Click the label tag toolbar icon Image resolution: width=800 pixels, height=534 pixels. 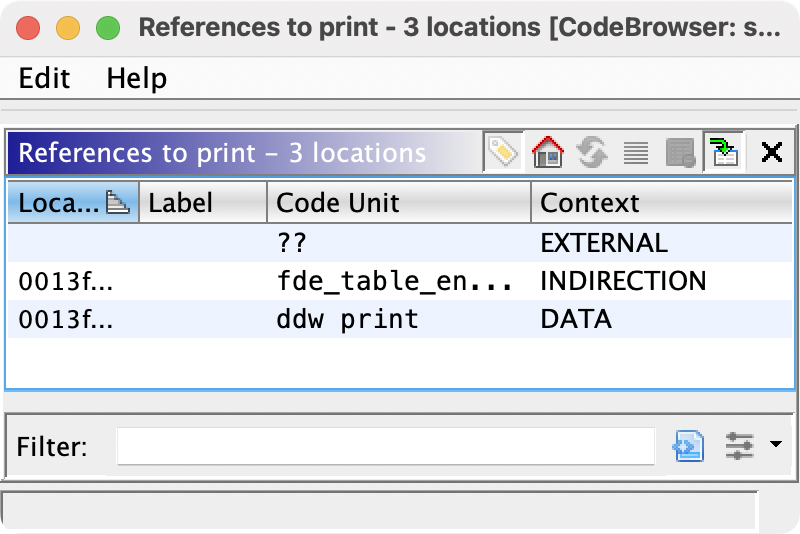point(503,152)
